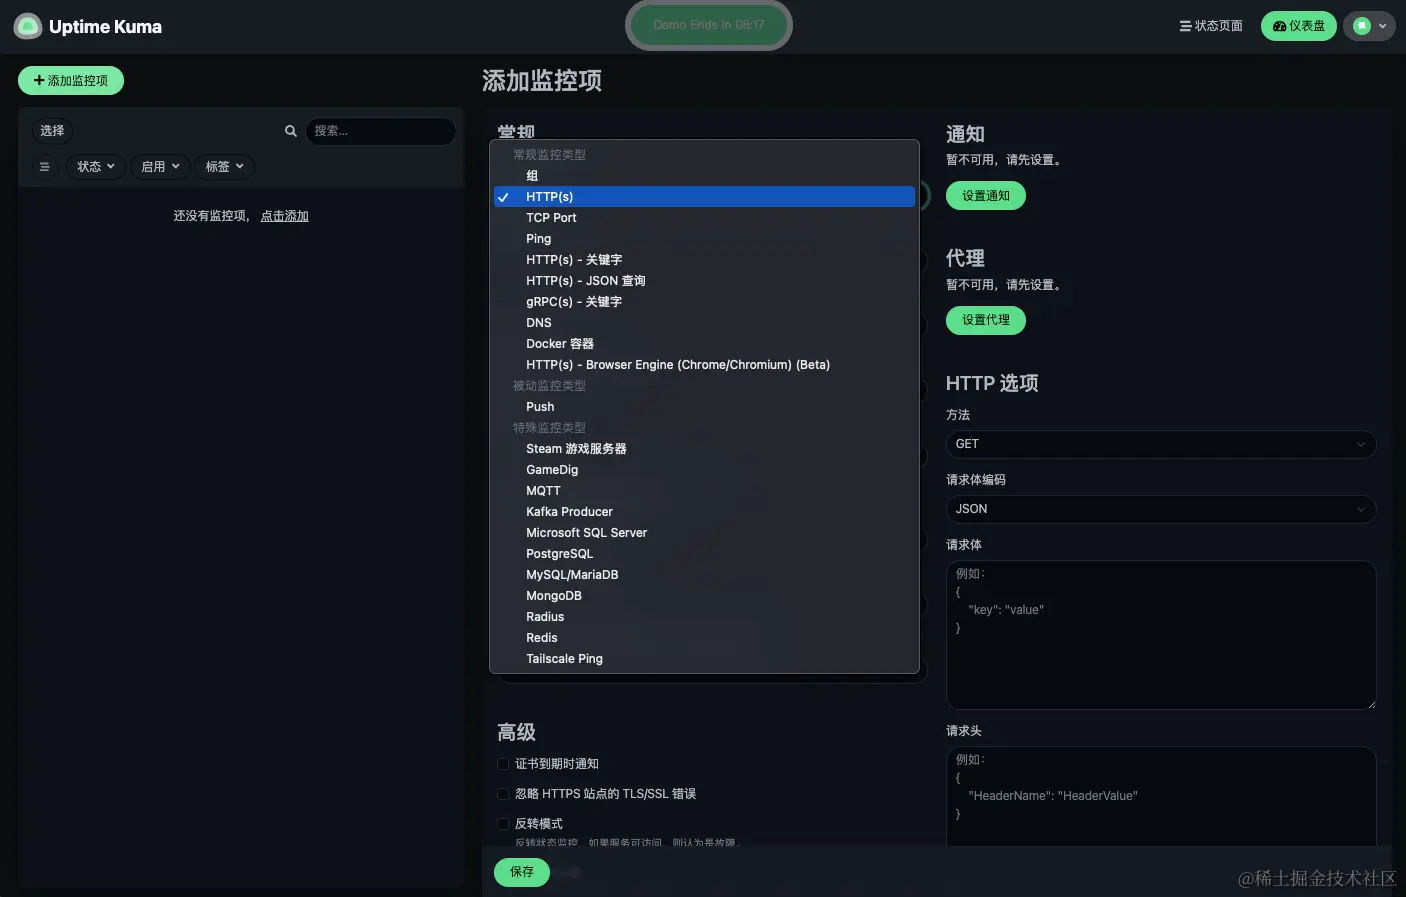Toggle 反转模式 checkbox
Screen dimensions: 1406x897
pos(503,824)
